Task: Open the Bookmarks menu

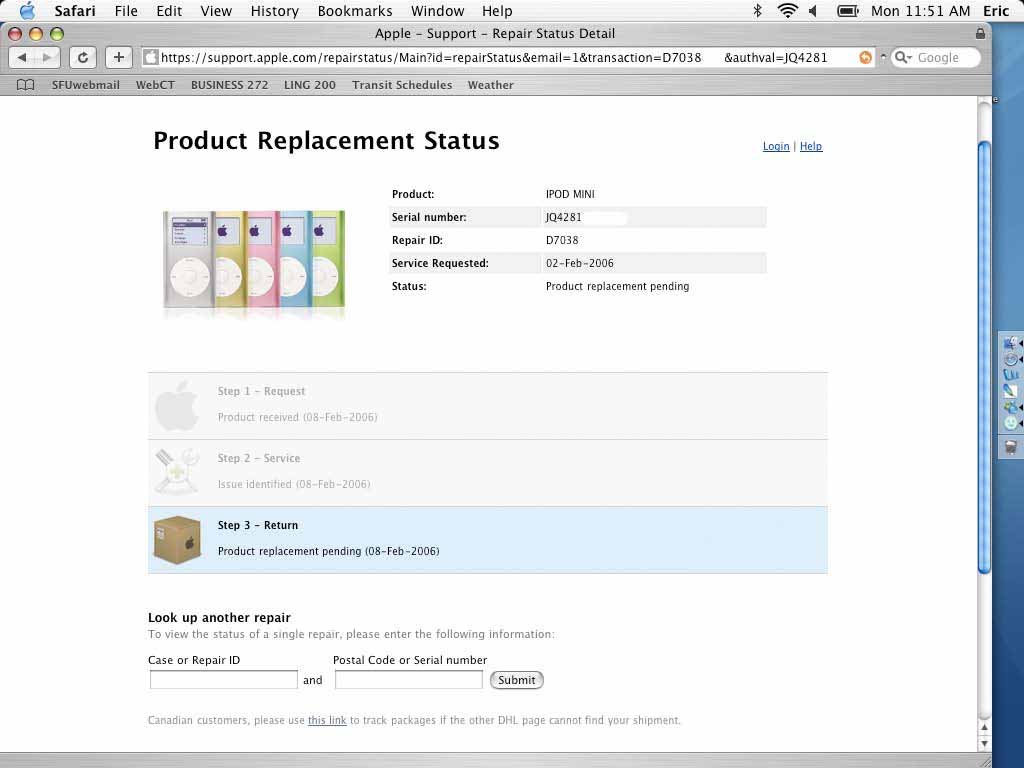Action: tap(355, 11)
